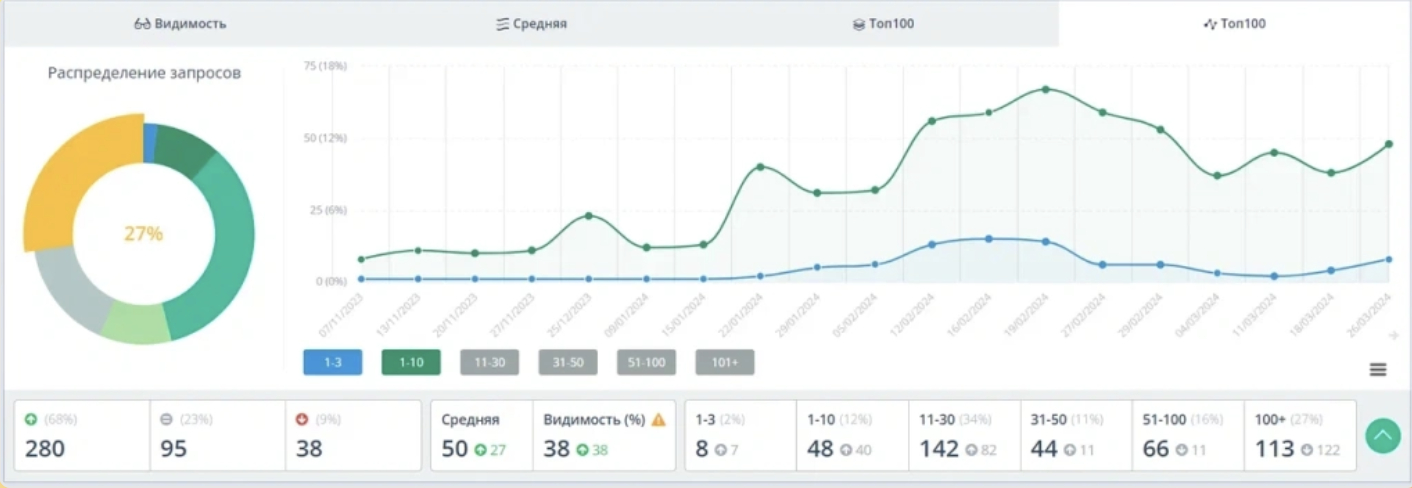Select the 100+ stat card showing 113
The image size is (1412, 488).
1299,435
